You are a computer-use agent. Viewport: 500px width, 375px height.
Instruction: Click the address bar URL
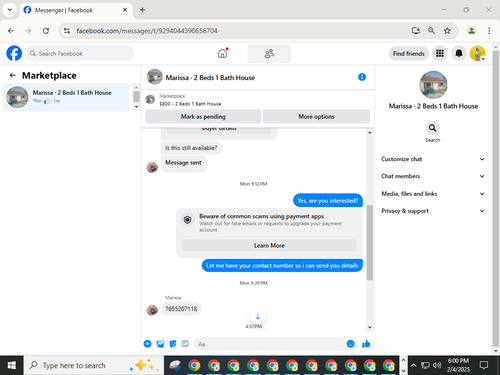pos(147,31)
